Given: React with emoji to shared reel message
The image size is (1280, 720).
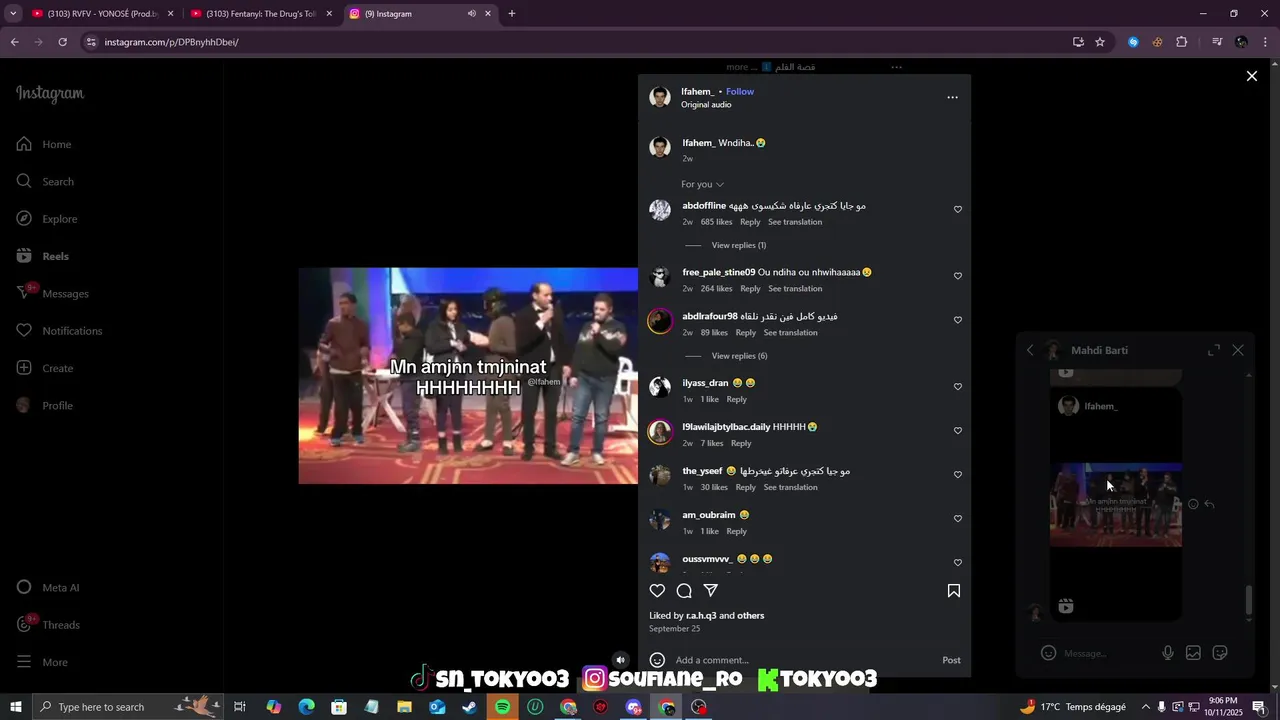Looking at the screenshot, I should (x=1193, y=505).
